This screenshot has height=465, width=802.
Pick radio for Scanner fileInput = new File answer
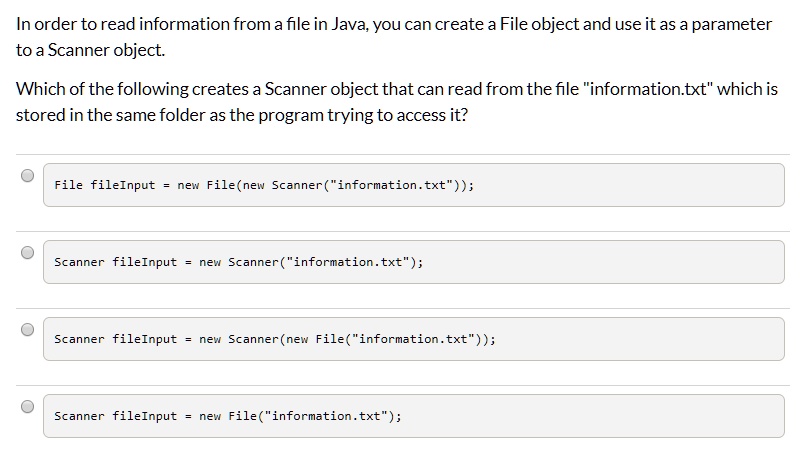tap(27, 406)
